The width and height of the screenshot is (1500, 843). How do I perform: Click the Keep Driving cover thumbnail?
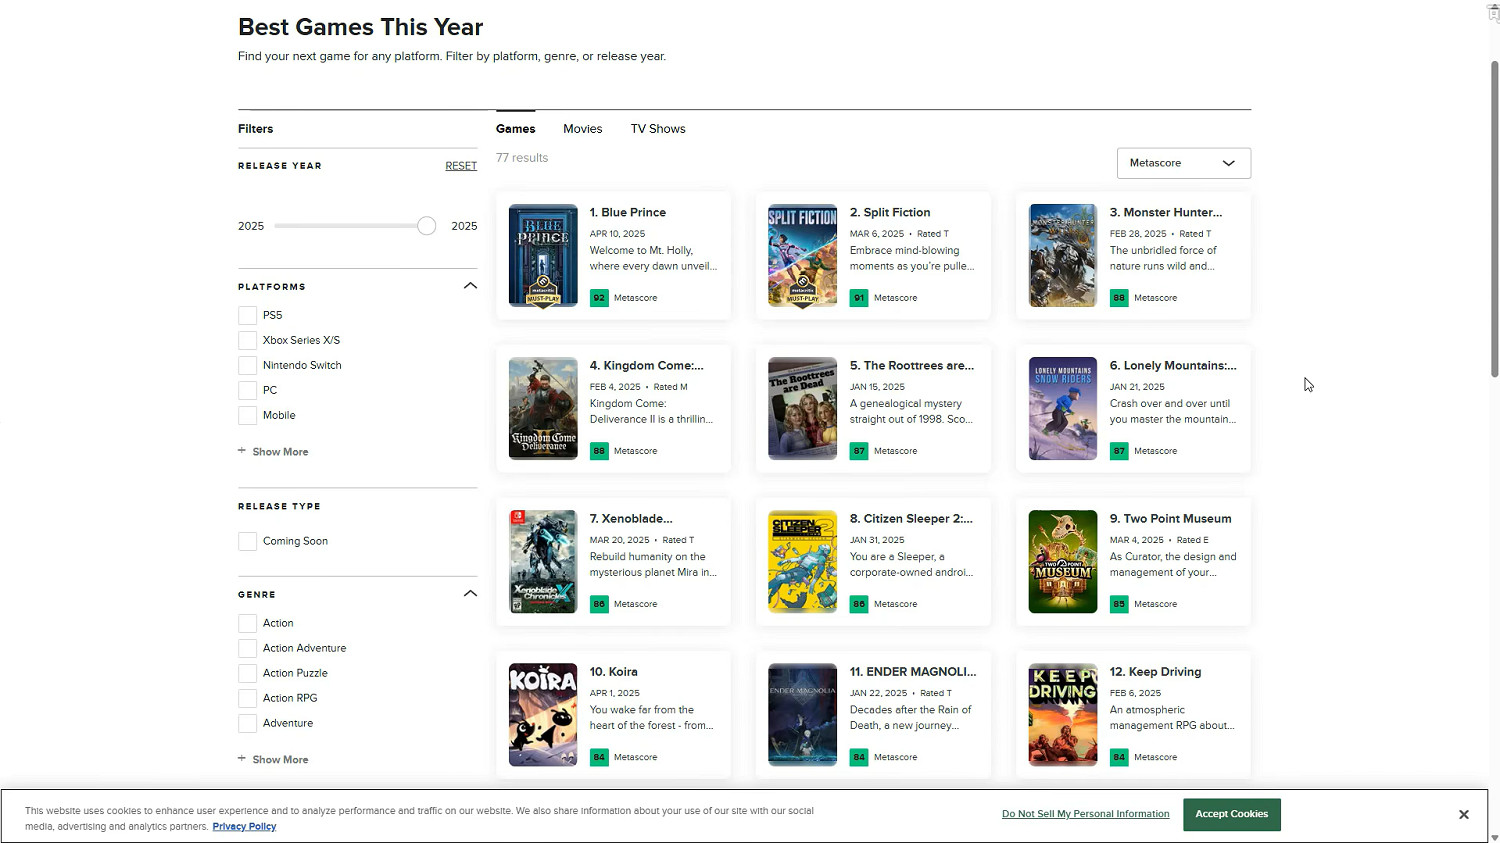[1062, 714]
